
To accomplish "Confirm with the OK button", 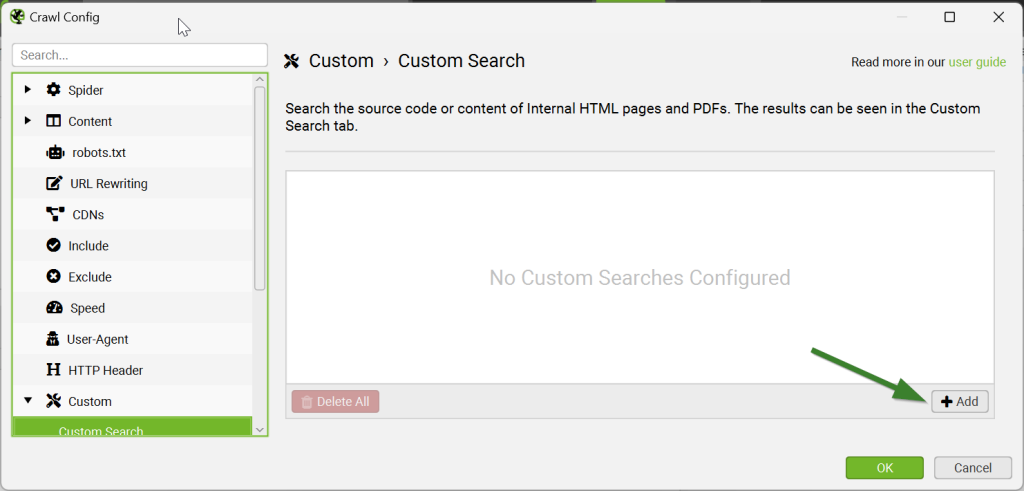I will (884, 468).
